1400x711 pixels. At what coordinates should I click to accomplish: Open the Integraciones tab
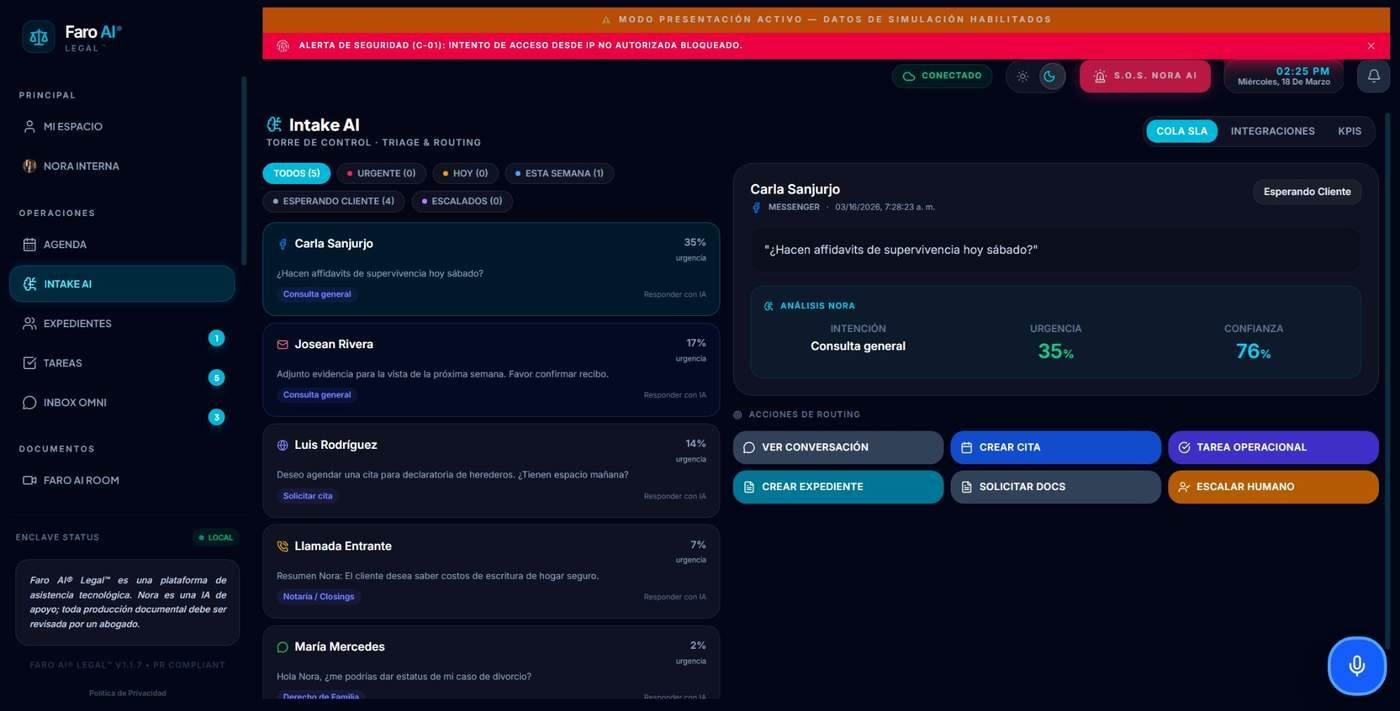(1272, 131)
